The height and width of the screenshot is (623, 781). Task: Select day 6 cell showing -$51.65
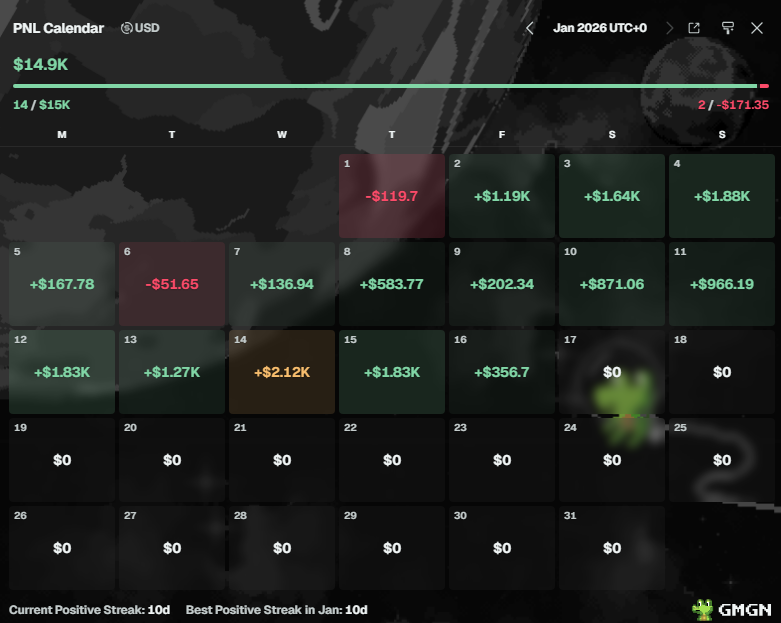click(x=172, y=284)
